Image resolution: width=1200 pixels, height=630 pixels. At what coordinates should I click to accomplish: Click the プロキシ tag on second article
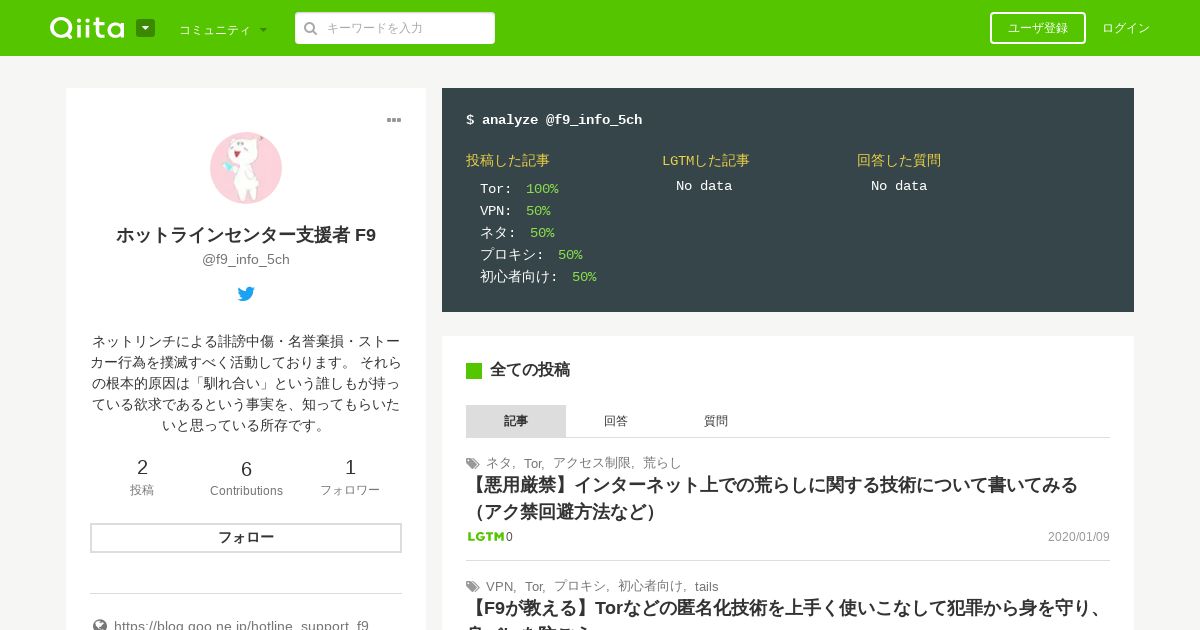pyautogui.click(x=579, y=587)
